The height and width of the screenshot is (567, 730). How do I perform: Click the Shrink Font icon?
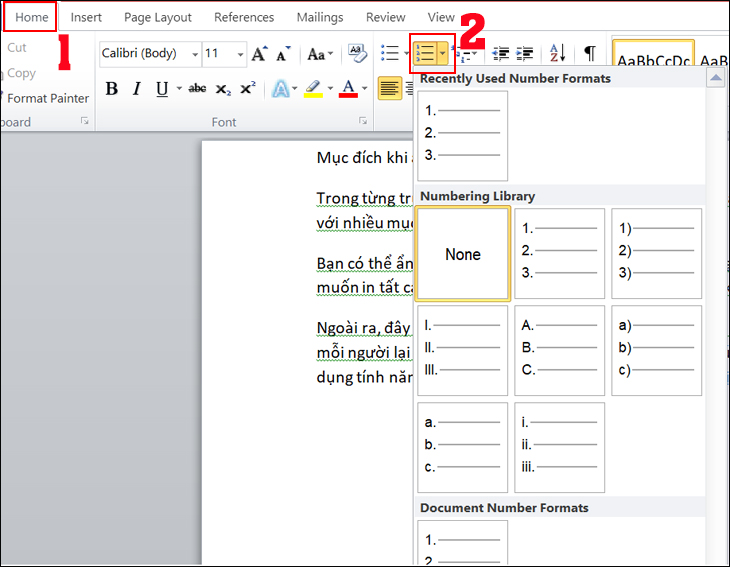(x=283, y=54)
